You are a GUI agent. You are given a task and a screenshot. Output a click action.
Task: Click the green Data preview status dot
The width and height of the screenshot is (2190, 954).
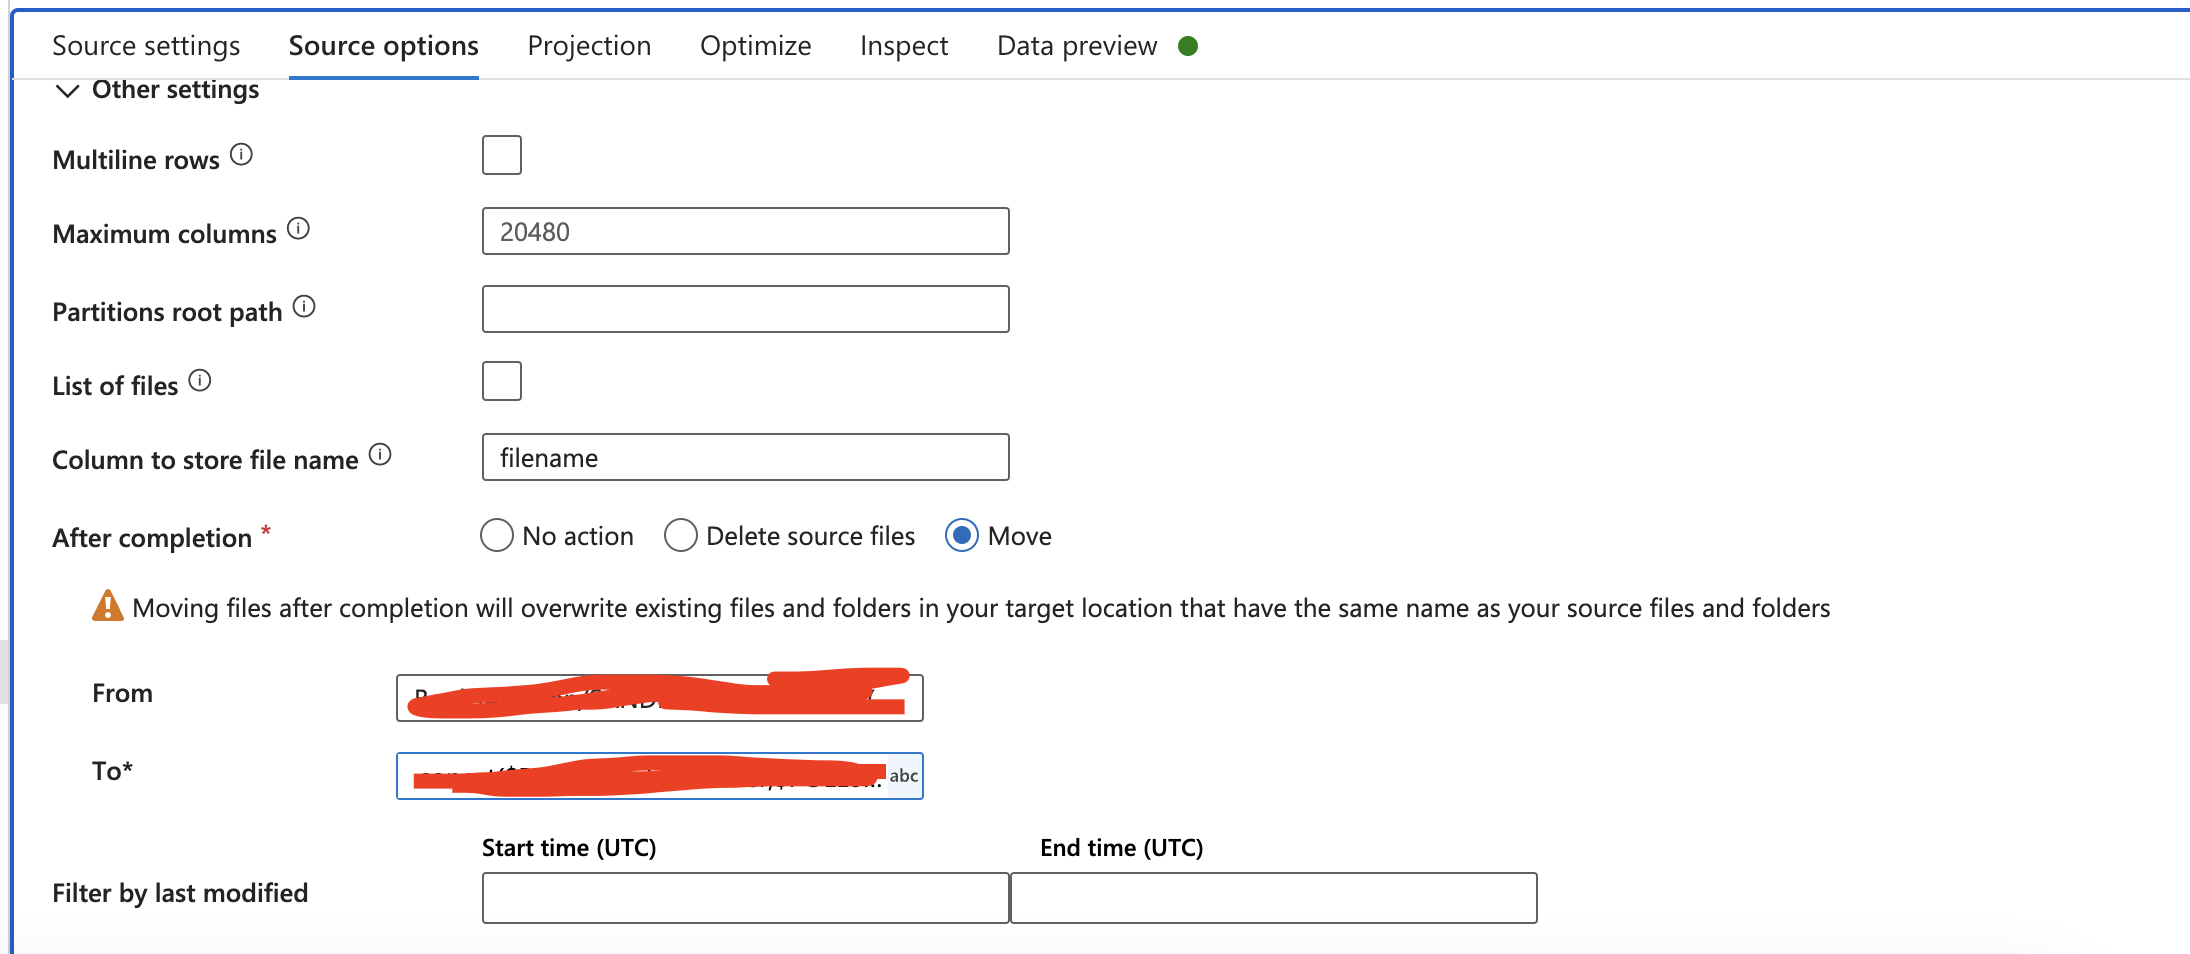[1188, 46]
